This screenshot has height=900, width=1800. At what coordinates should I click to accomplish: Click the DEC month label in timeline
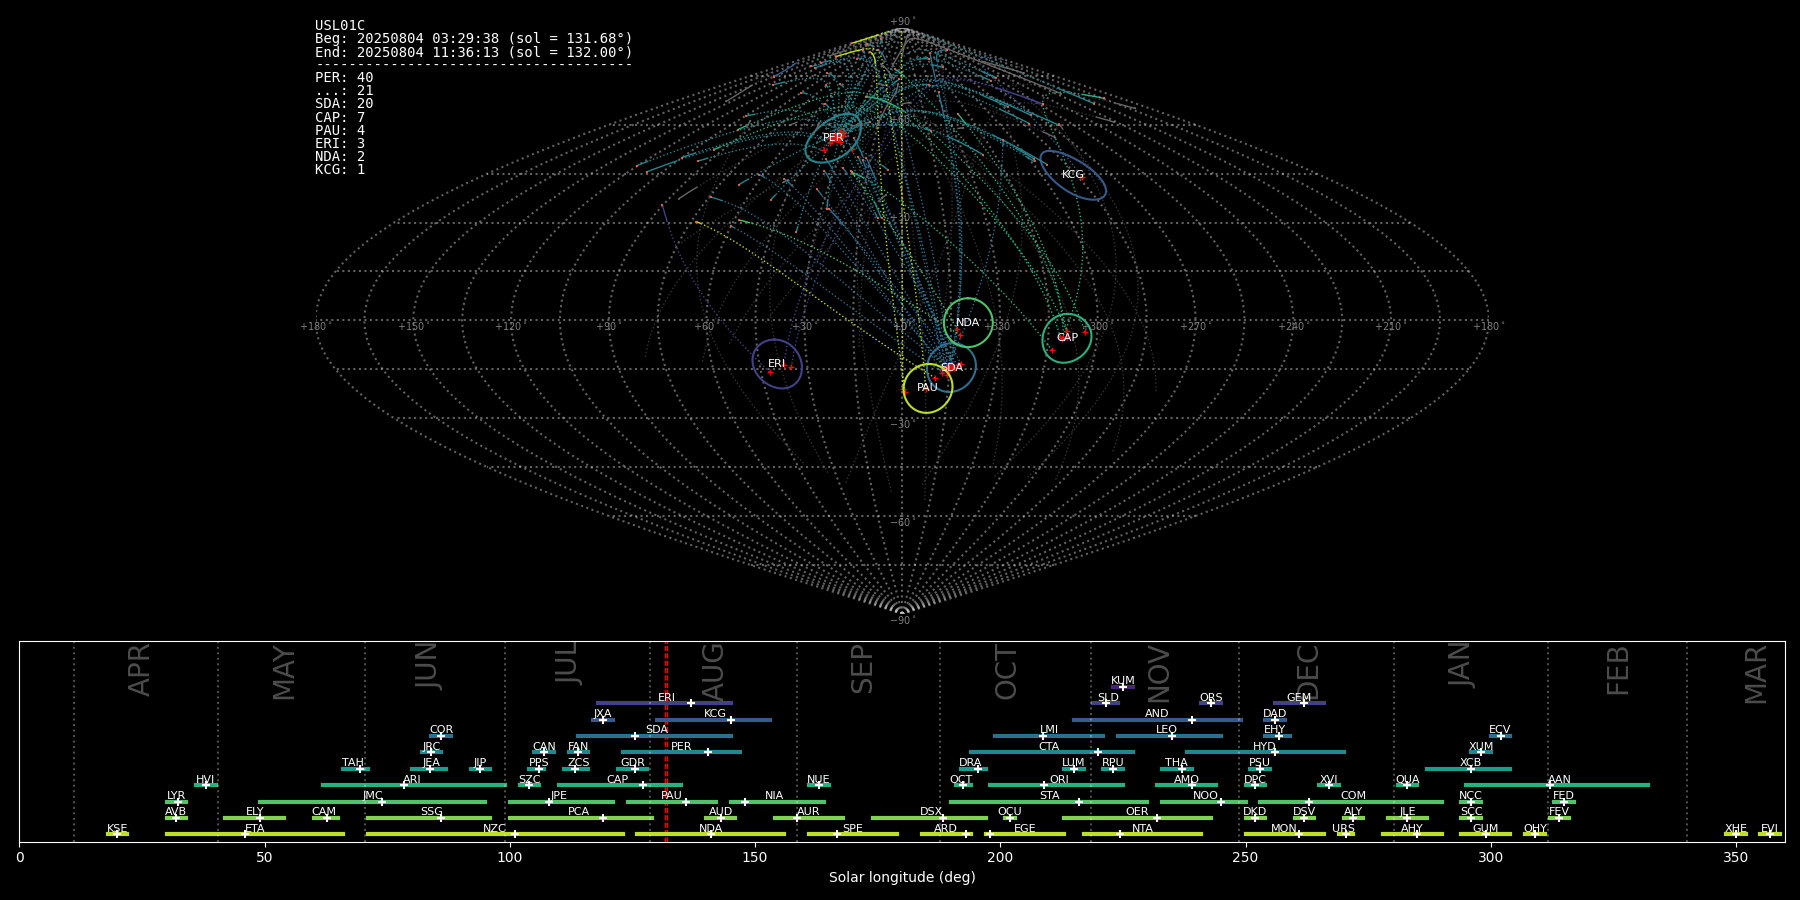pyautogui.click(x=1308, y=672)
